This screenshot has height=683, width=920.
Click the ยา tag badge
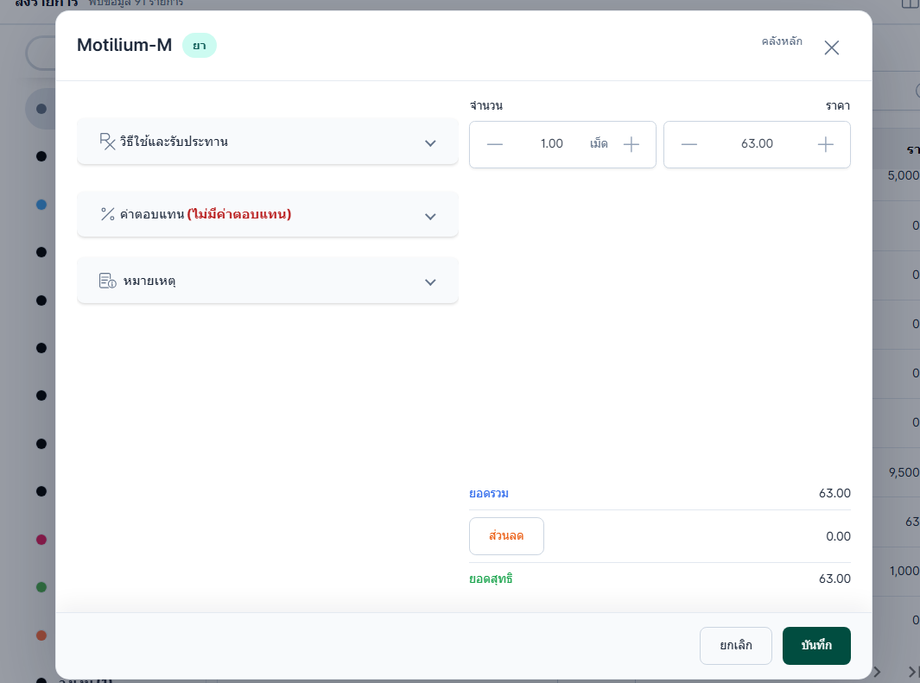pos(199,46)
